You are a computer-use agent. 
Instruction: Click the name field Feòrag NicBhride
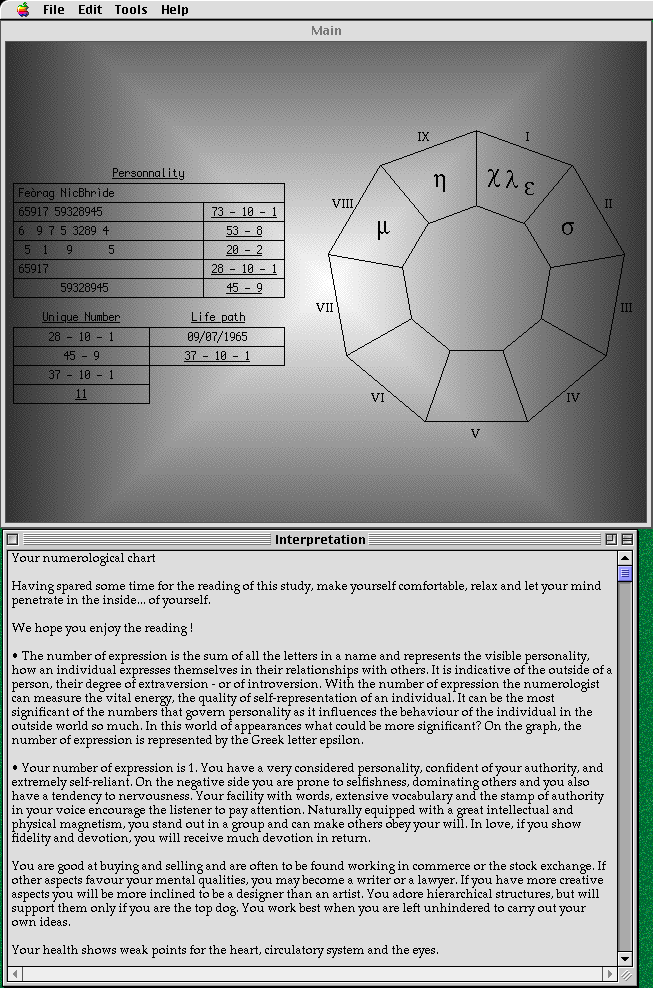click(x=149, y=193)
